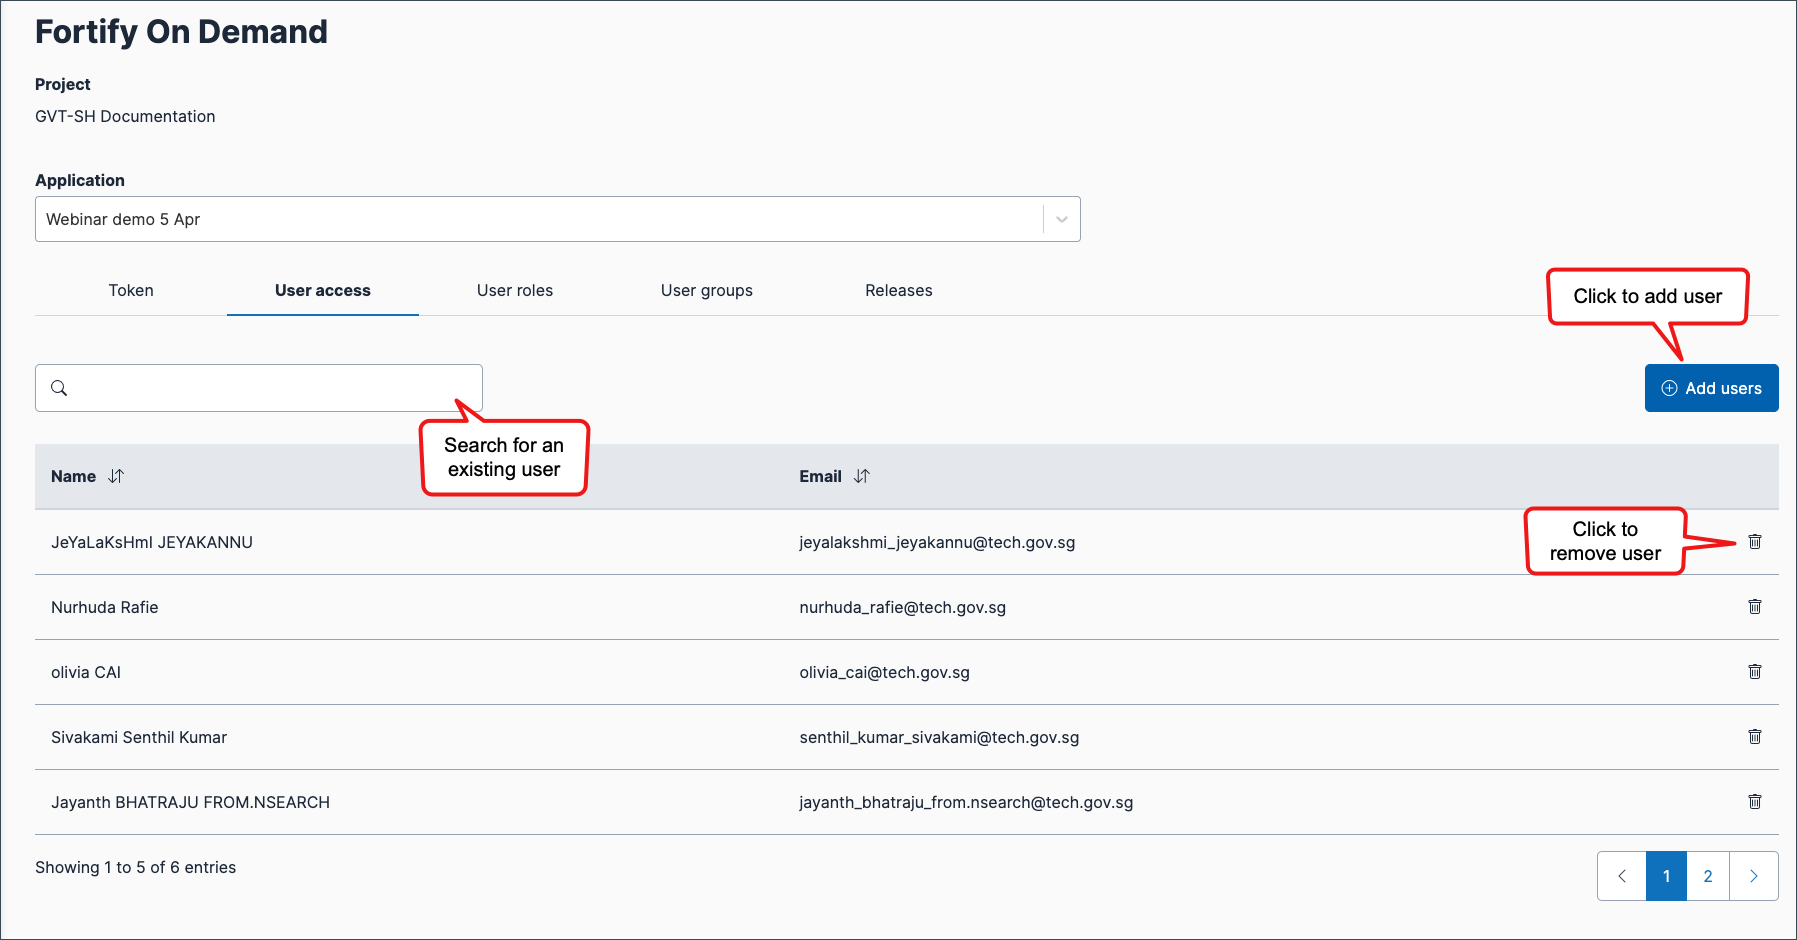Click the Email column header

[820, 476]
